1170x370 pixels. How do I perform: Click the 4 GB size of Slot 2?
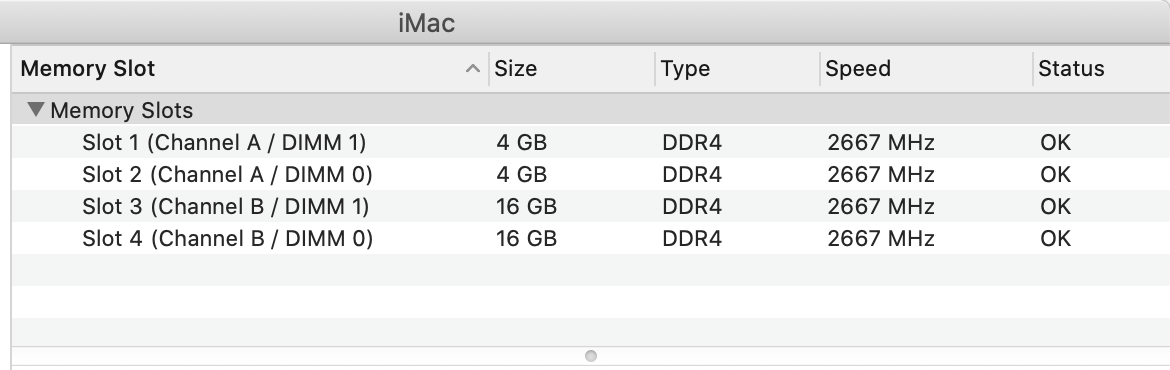point(521,174)
